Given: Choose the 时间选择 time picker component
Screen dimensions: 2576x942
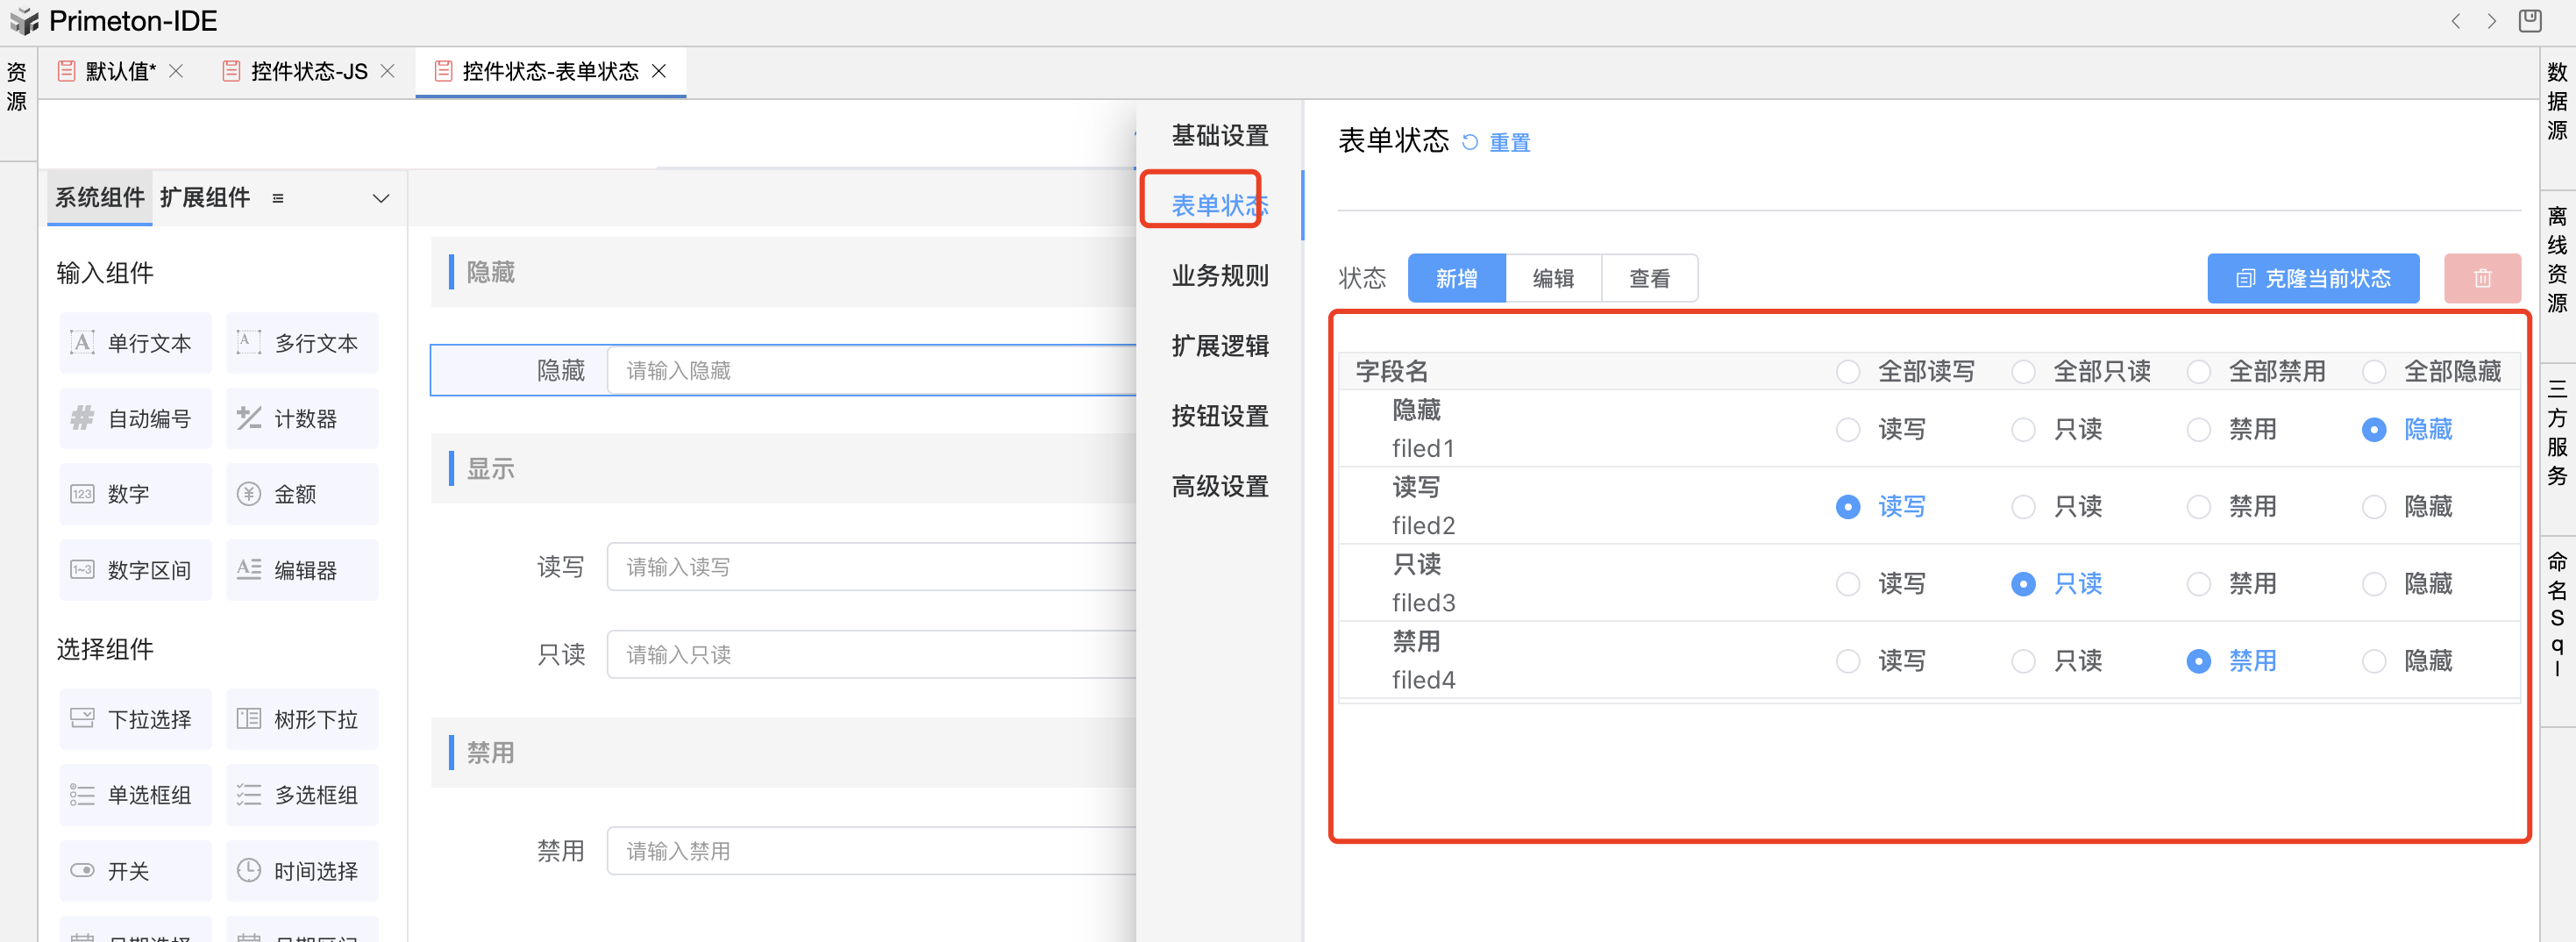Looking at the screenshot, I should [x=302, y=870].
